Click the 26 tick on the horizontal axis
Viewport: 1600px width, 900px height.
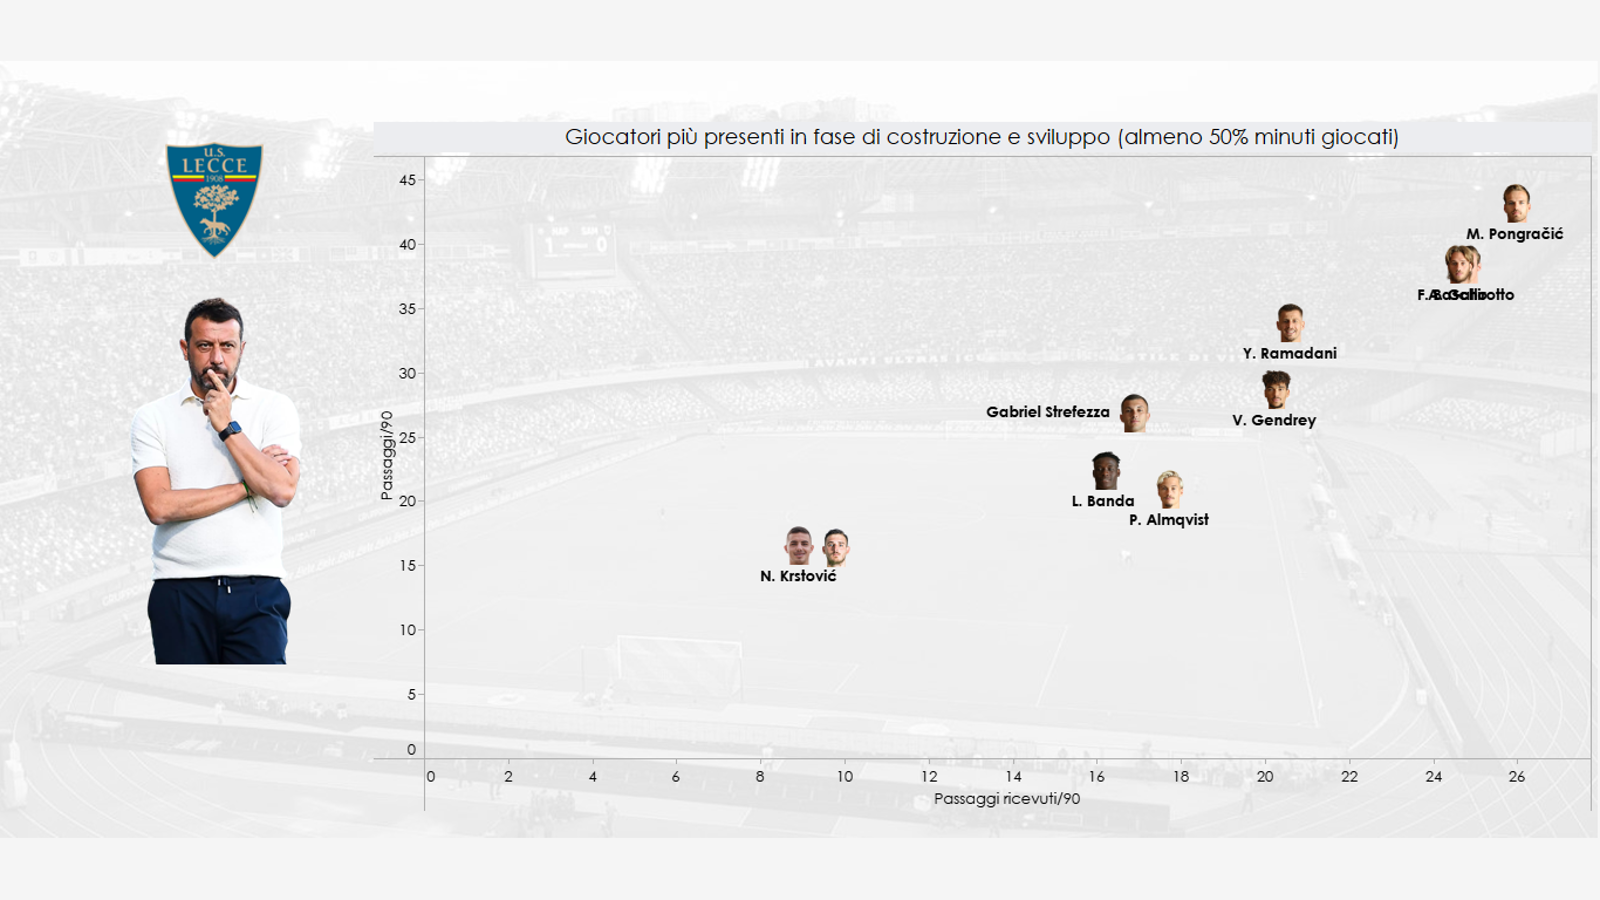(x=1516, y=777)
